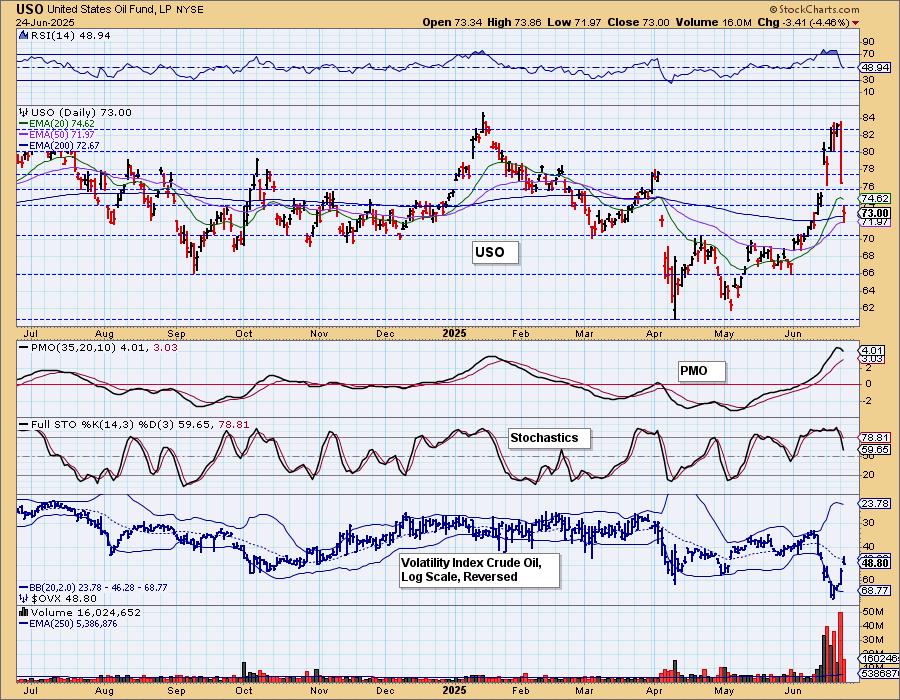Click the PMO annotation box
This screenshot has height=700, width=900.
click(x=701, y=371)
